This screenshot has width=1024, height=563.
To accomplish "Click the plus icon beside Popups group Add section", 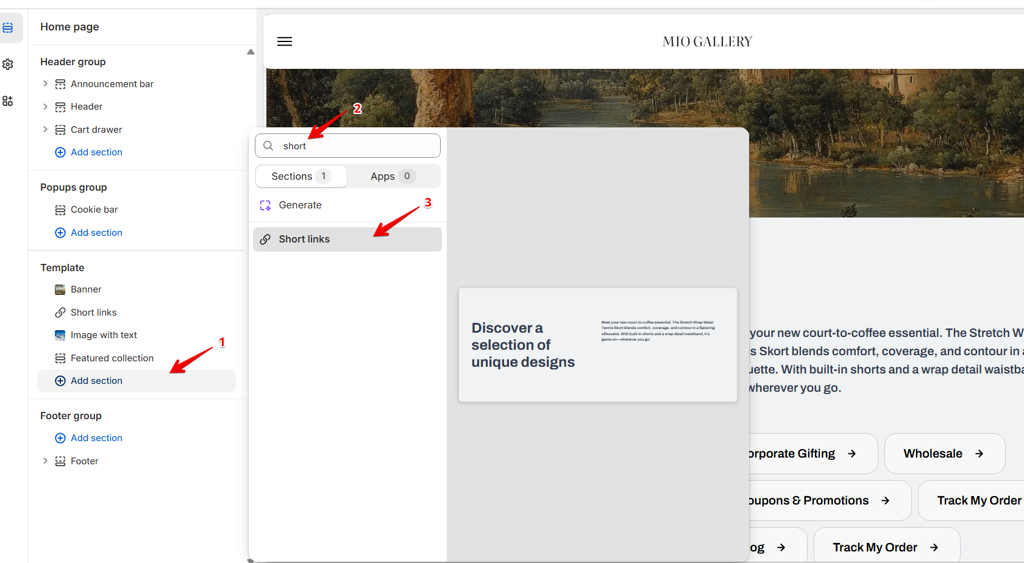I will (60, 233).
